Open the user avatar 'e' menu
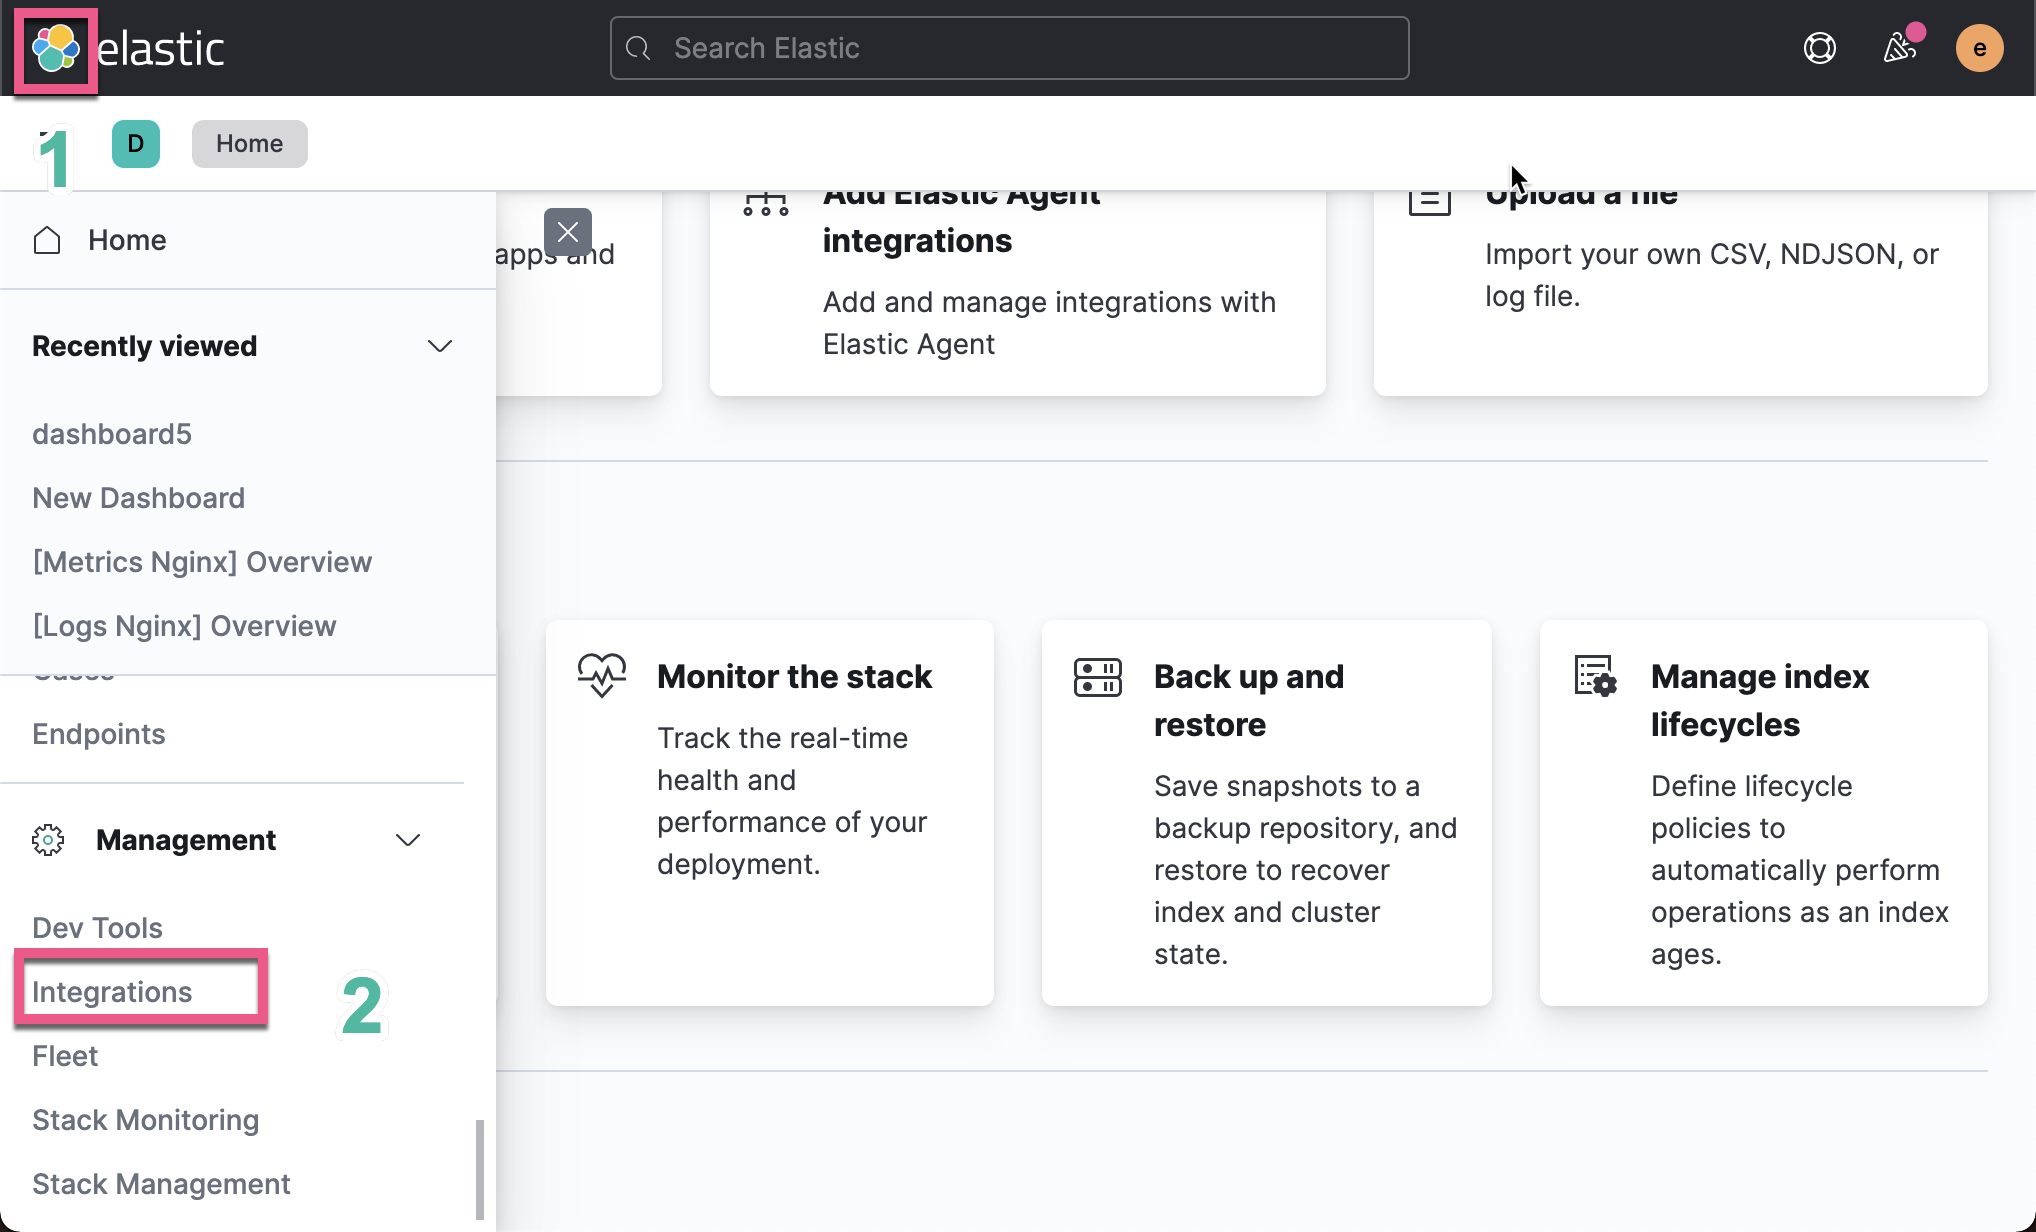The width and height of the screenshot is (2036, 1232). tap(1979, 48)
